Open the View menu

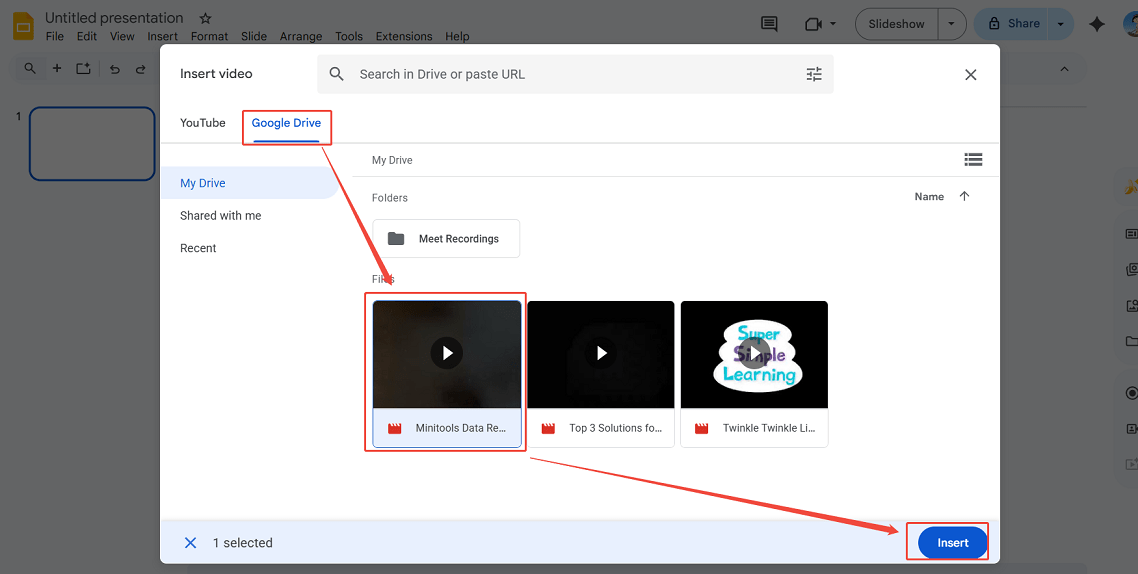tap(122, 36)
